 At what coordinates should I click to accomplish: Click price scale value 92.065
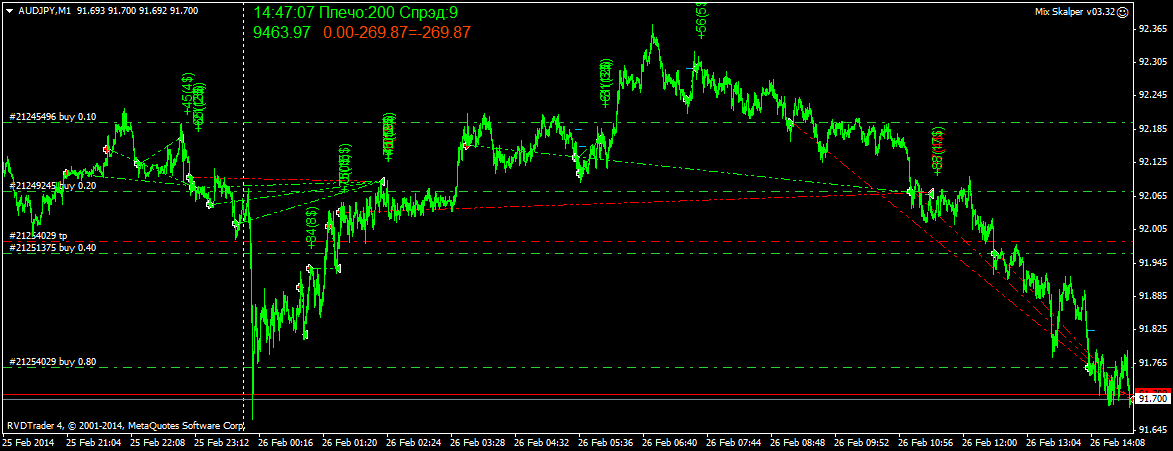pyautogui.click(x=1152, y=196)
